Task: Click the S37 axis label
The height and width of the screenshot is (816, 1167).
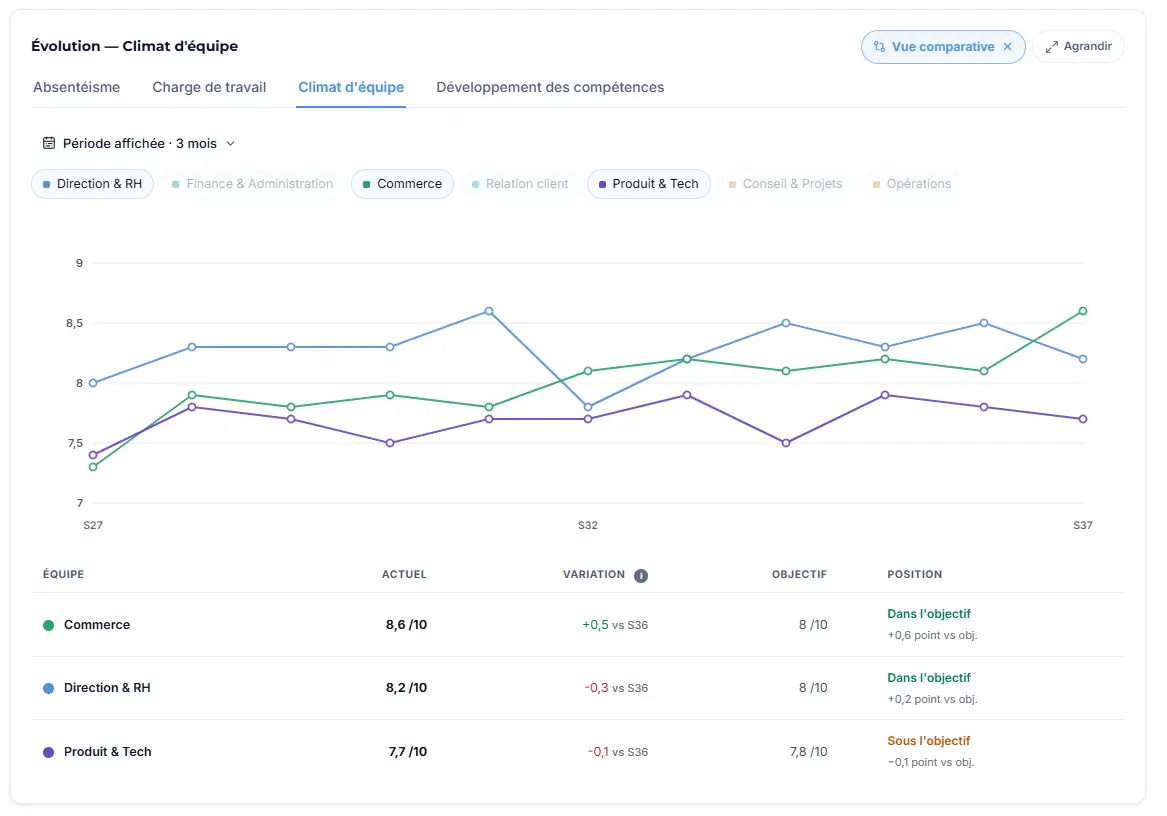Action: tap(1083, 526)
